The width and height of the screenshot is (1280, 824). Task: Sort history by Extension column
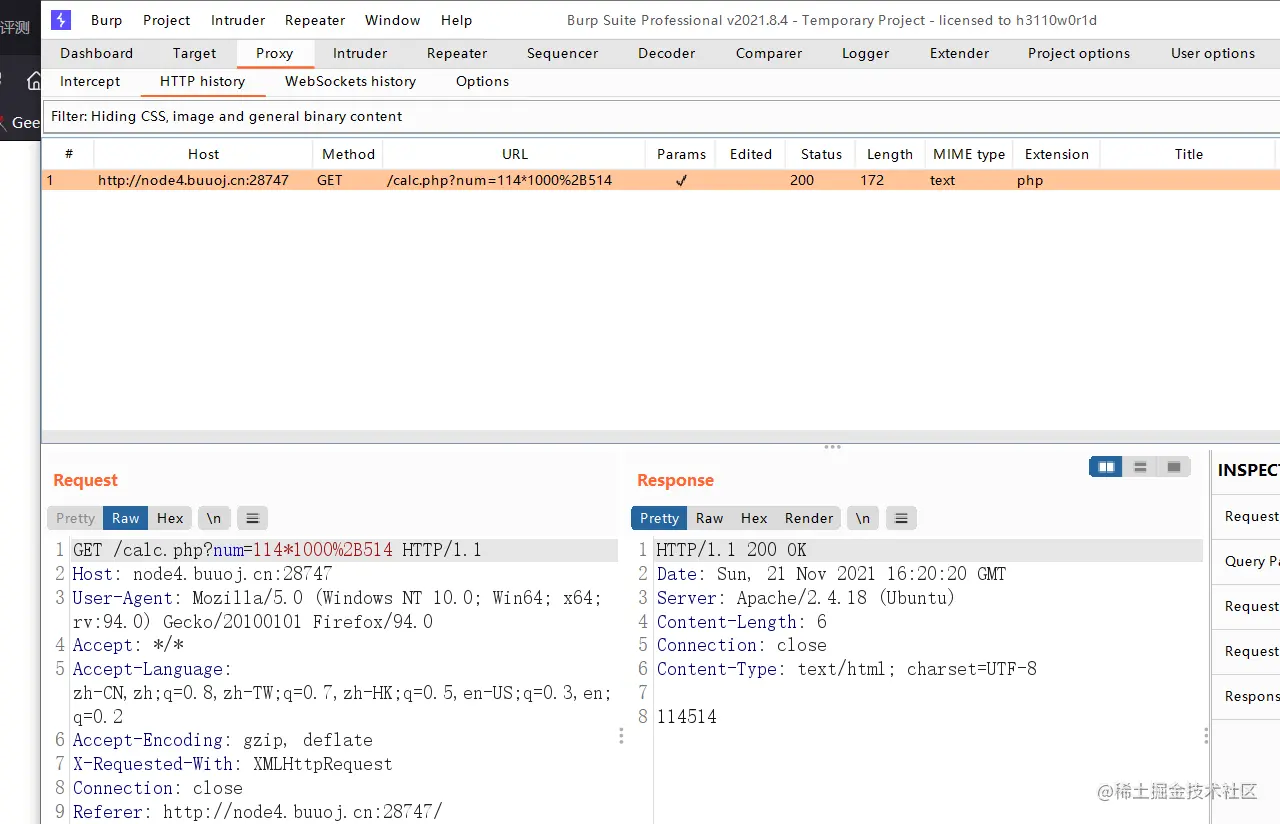pos(1056,154)
